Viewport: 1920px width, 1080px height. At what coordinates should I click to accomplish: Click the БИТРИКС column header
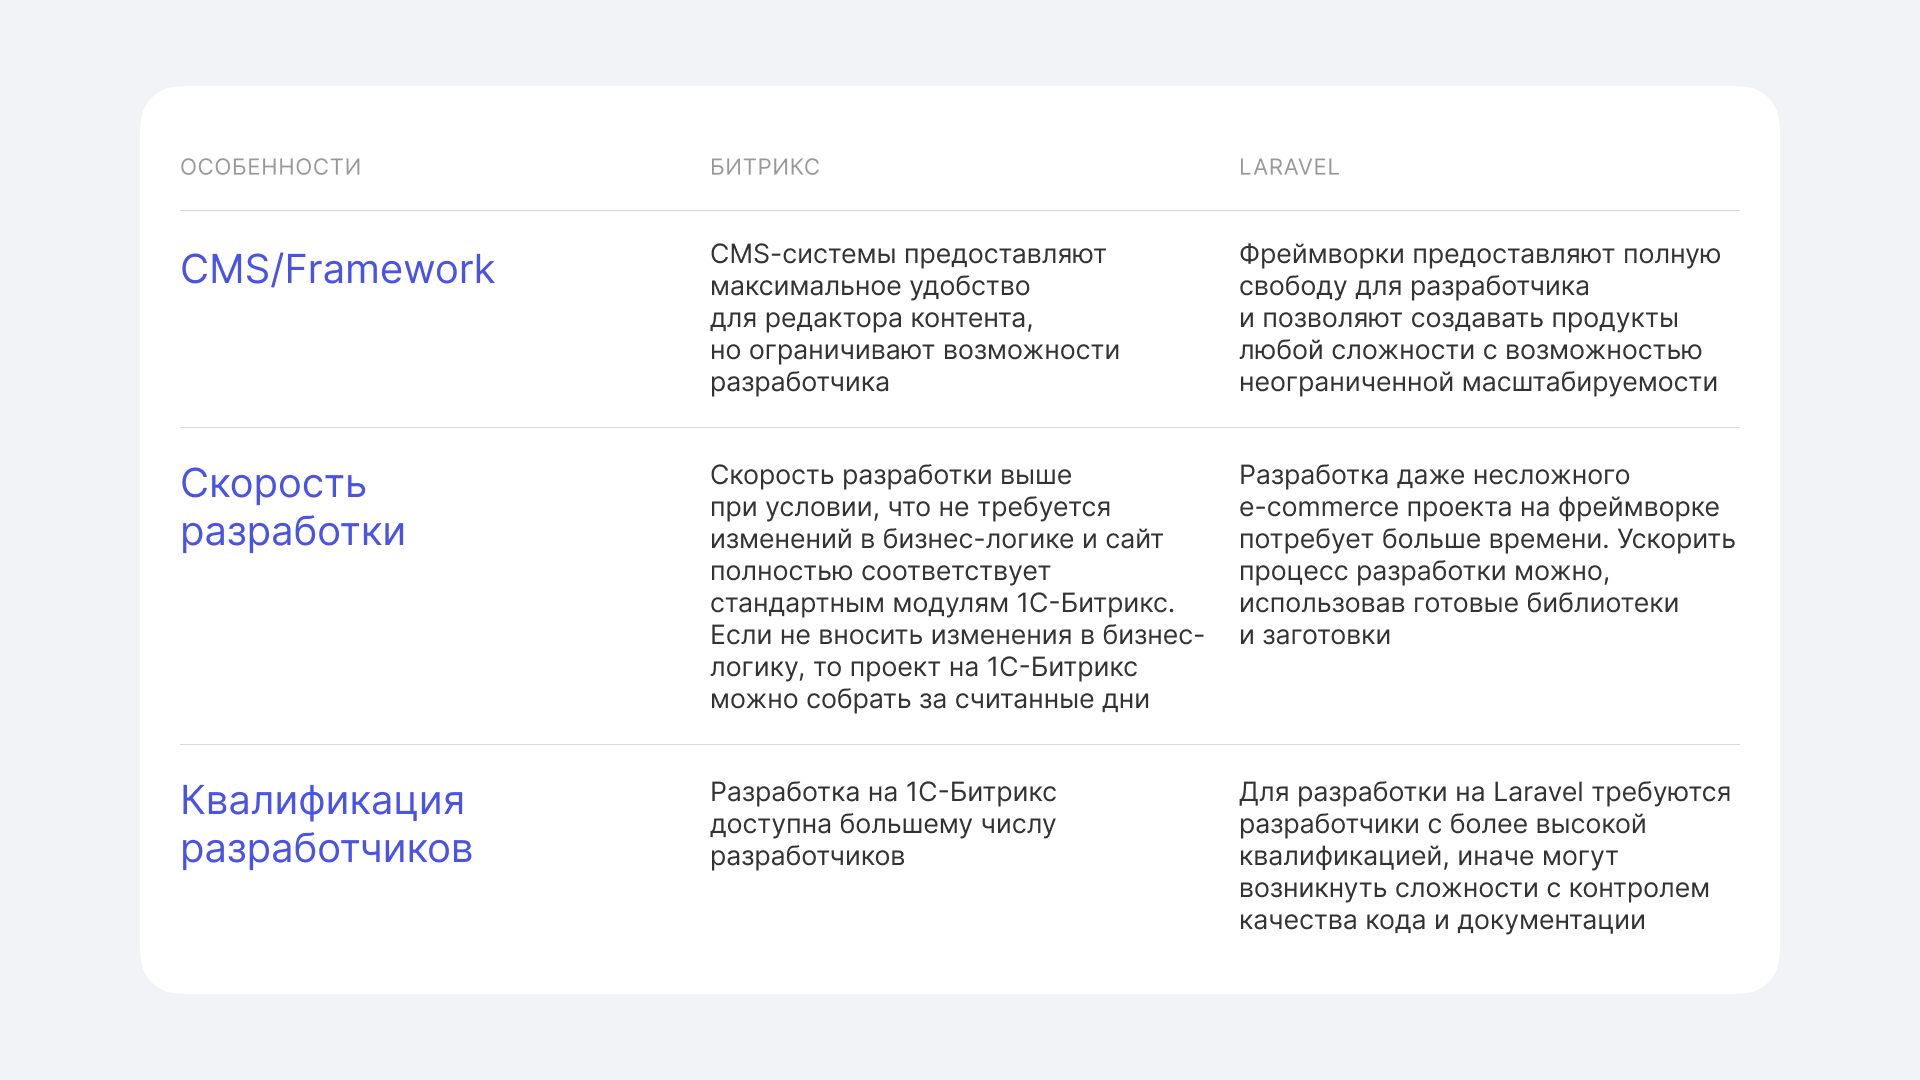point(764,167)
